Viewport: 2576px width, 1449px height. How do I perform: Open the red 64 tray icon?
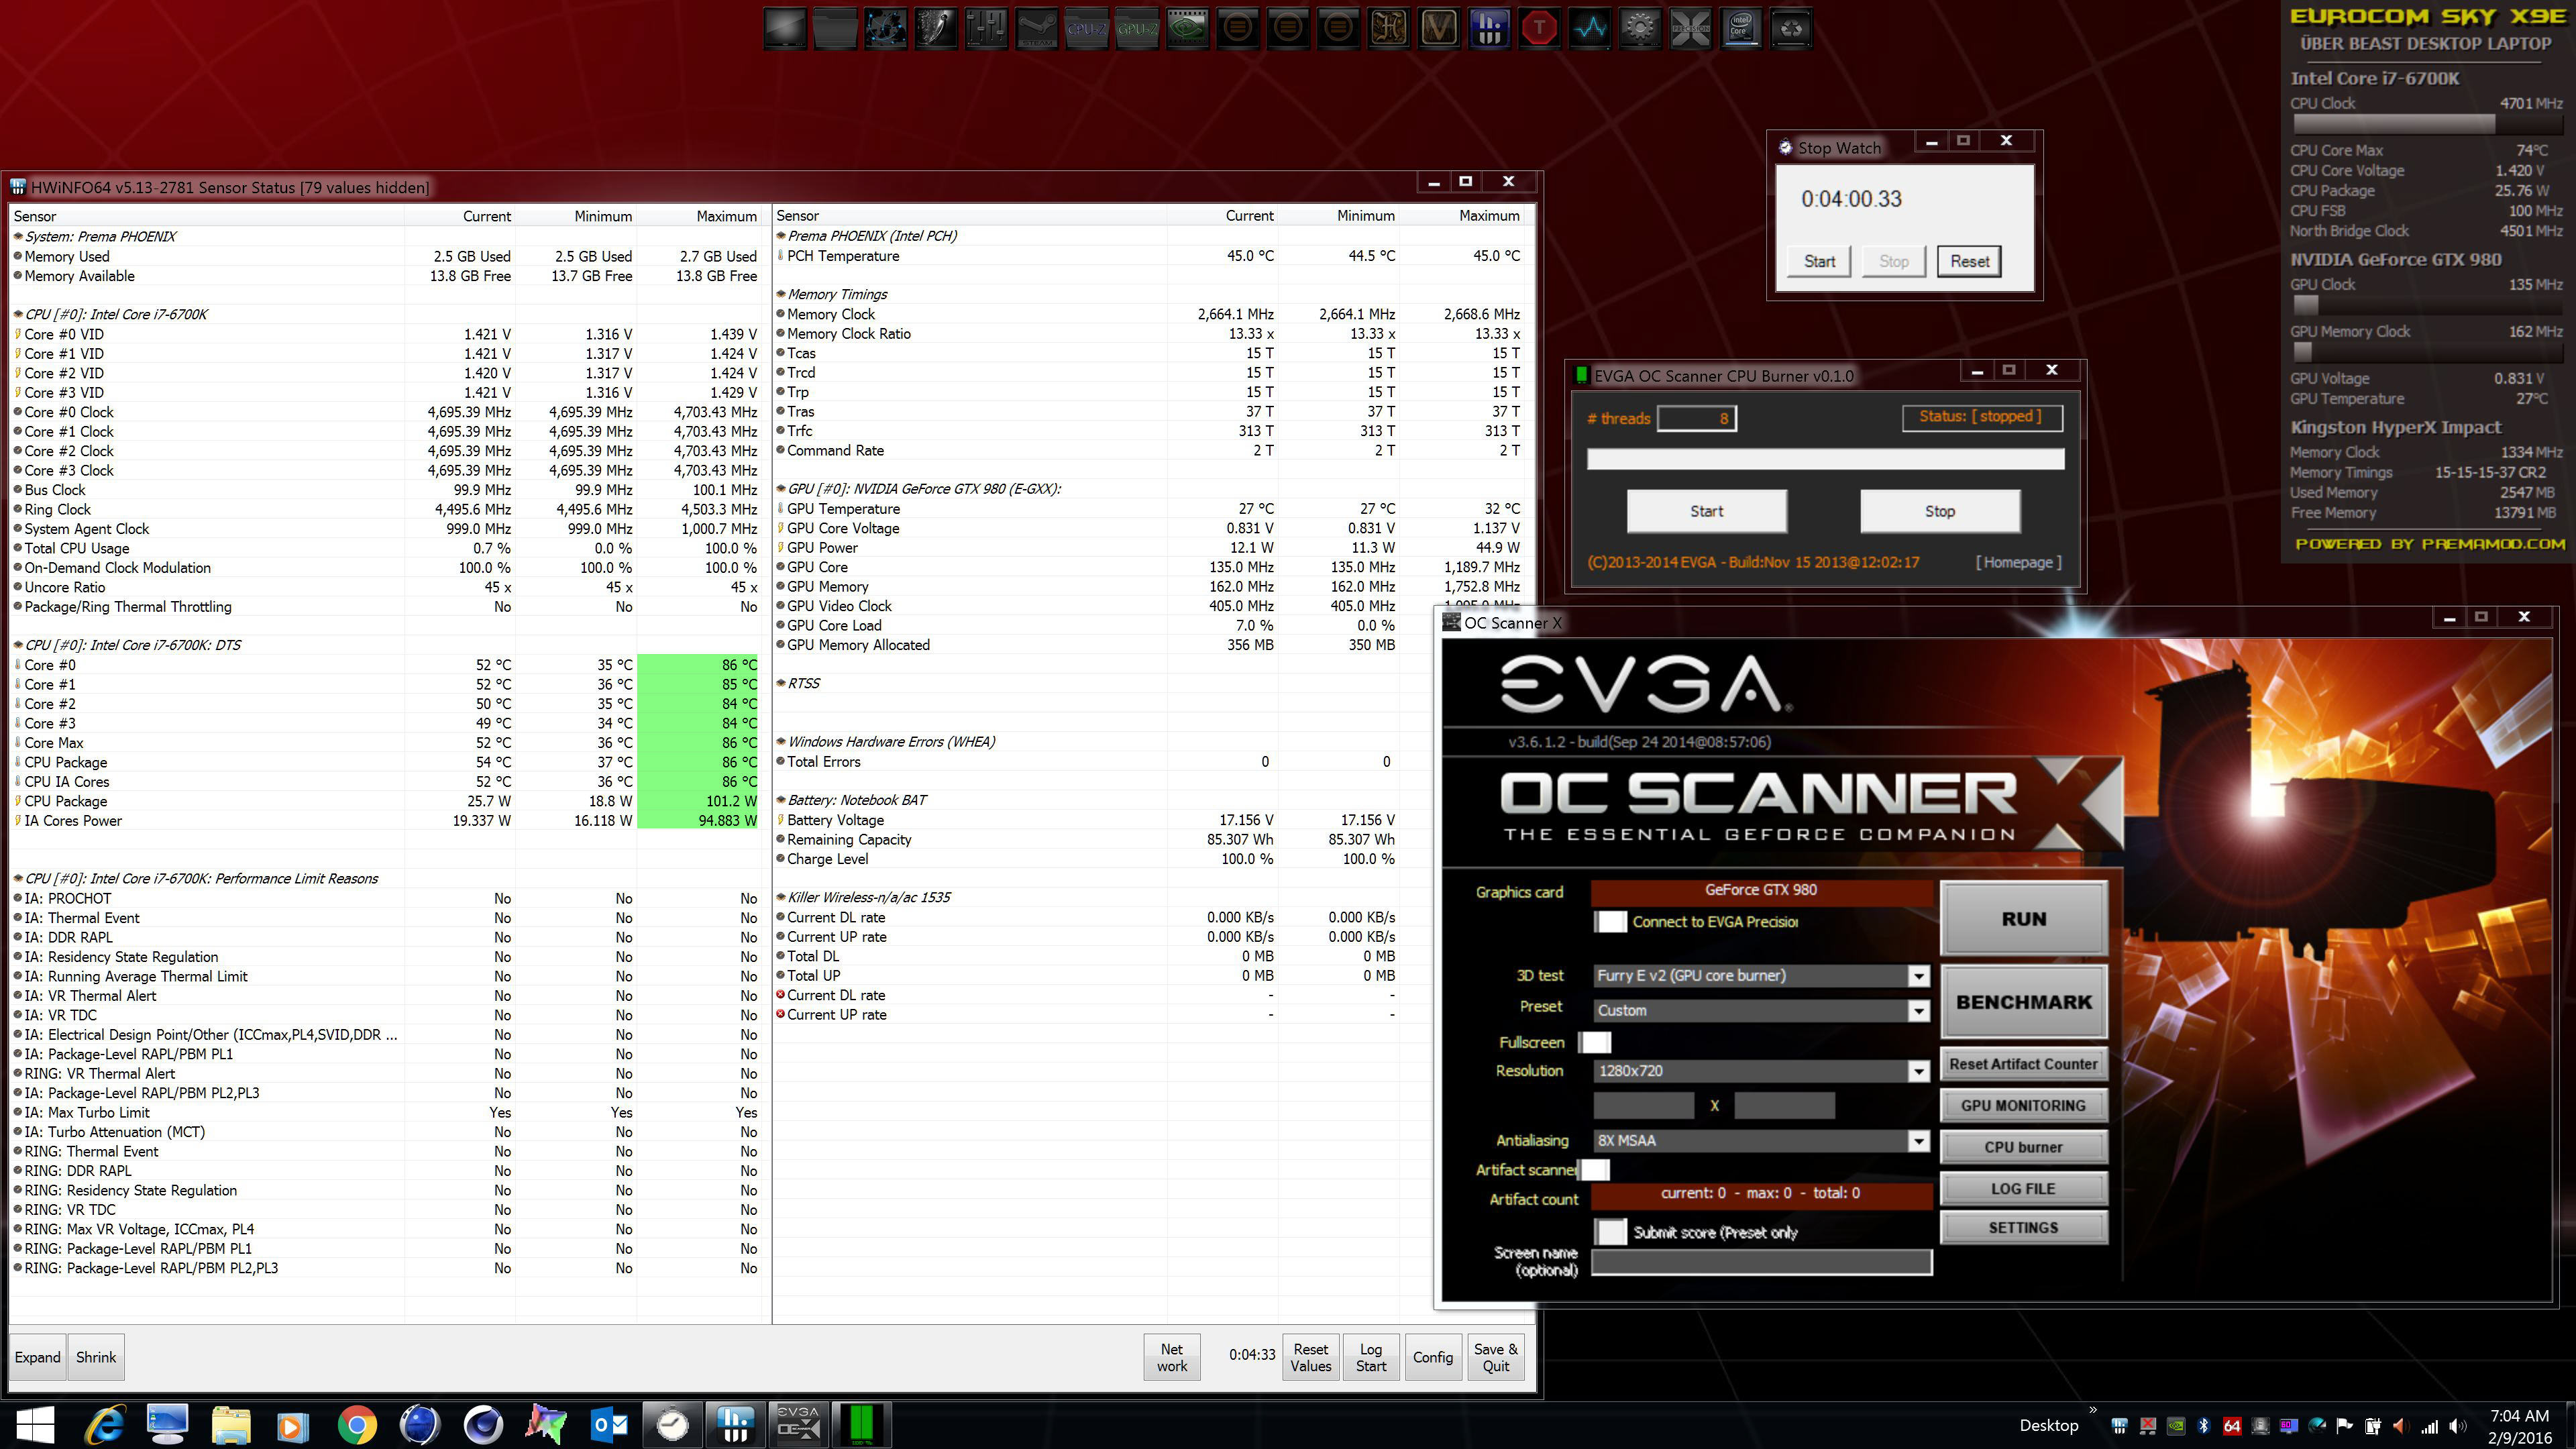tap(2232, 1426)
